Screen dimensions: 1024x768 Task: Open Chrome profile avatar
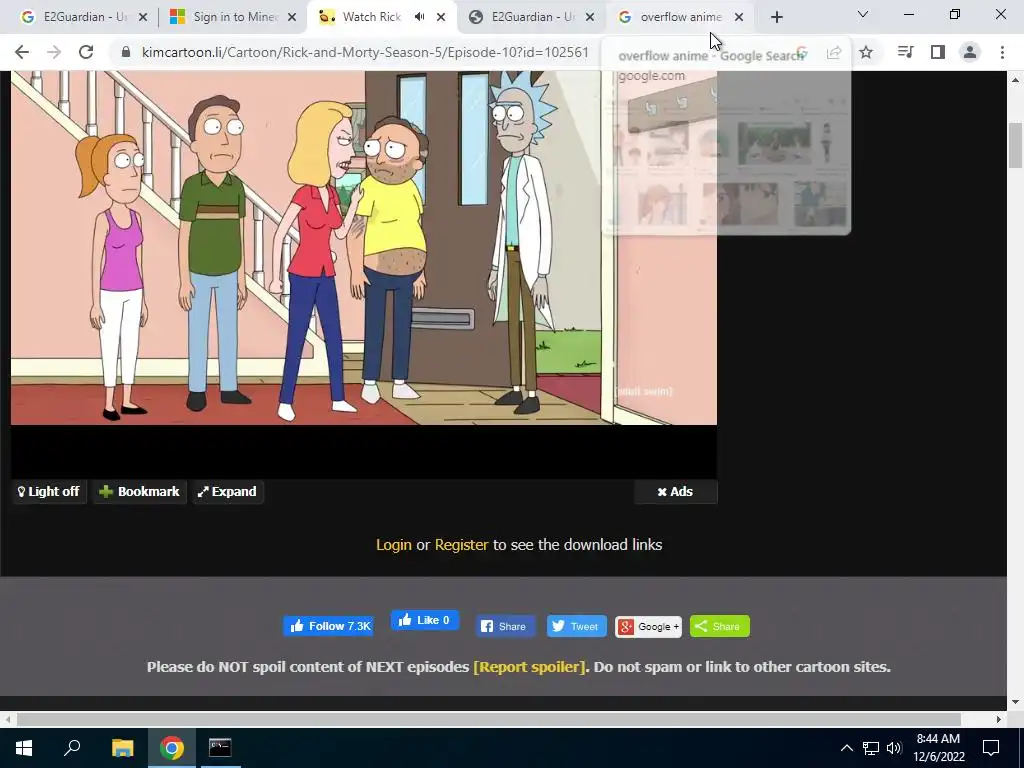coord(970,52)
